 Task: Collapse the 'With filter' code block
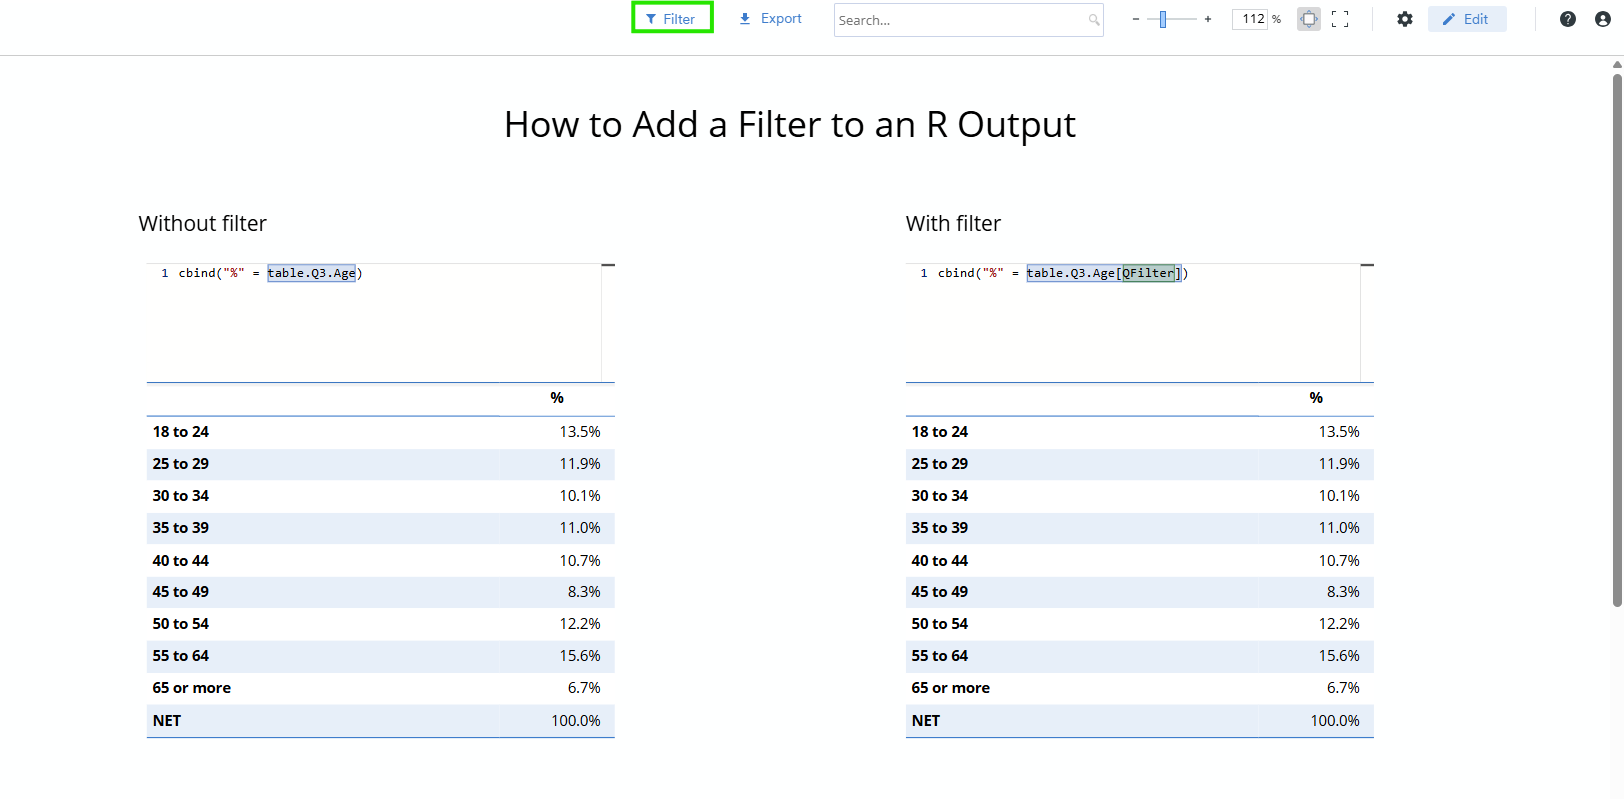pos(1367,265)
